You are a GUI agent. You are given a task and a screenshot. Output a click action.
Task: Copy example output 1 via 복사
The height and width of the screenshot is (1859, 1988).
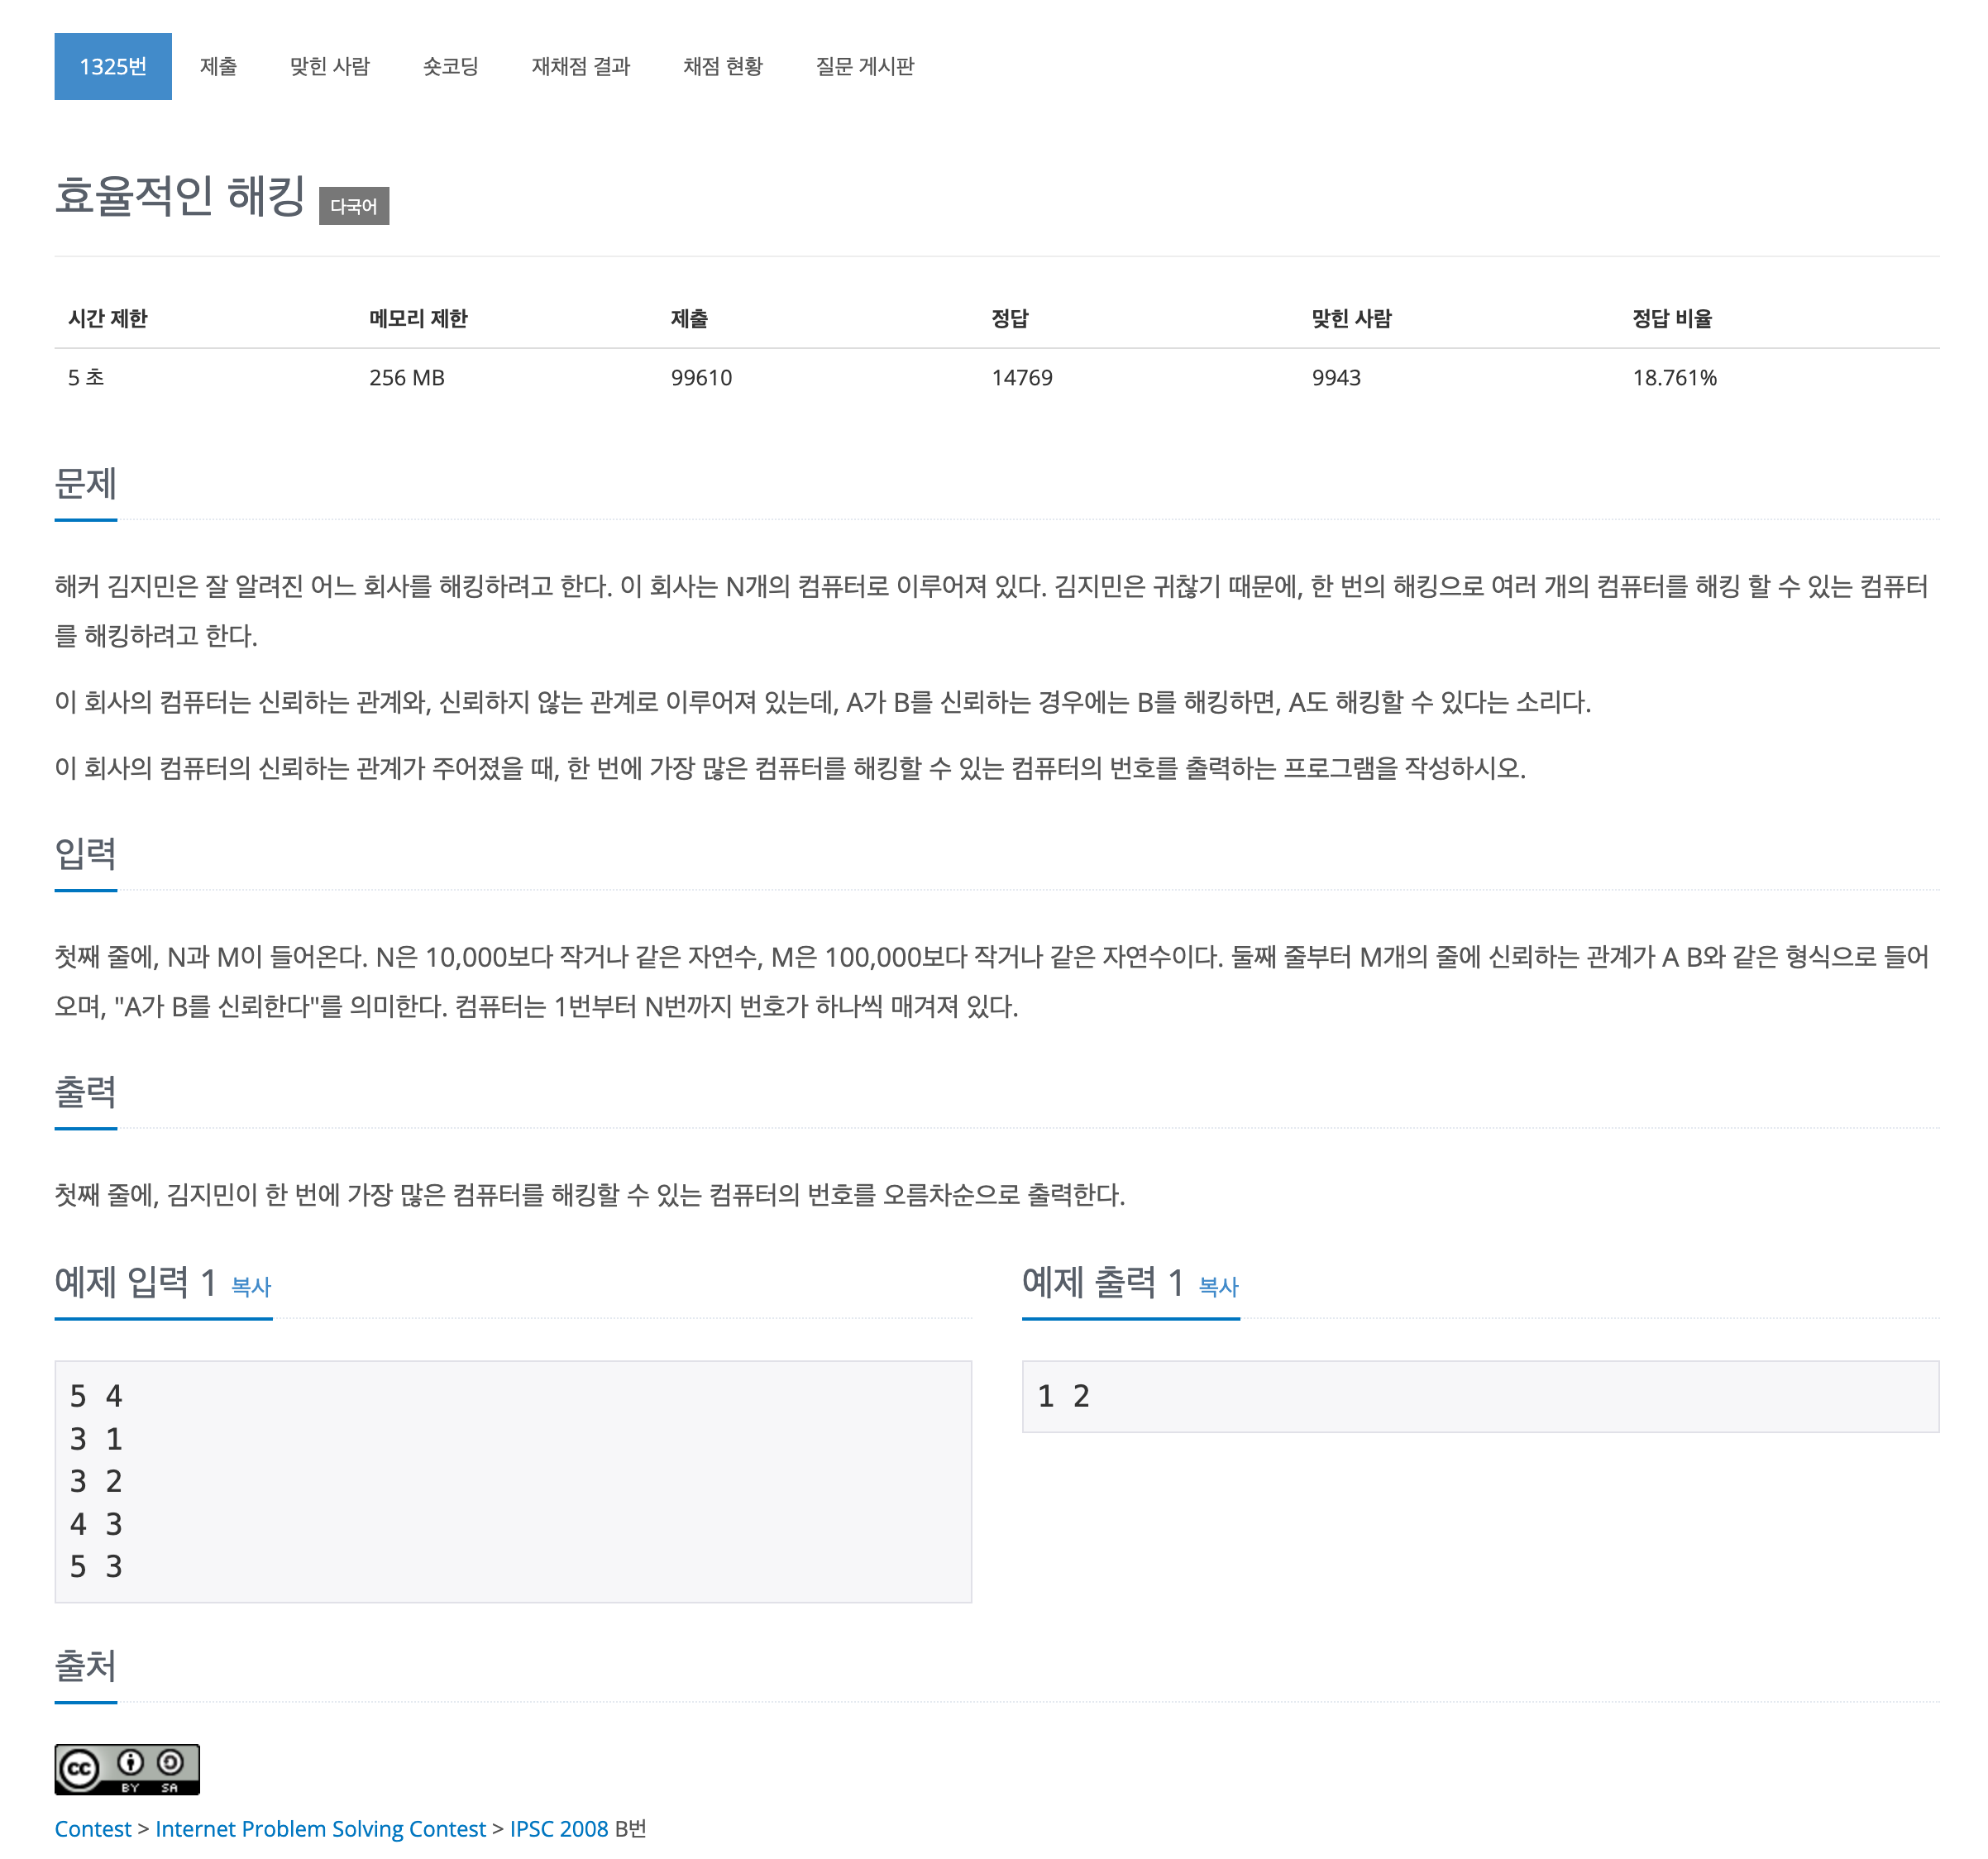(1218, 1287)
